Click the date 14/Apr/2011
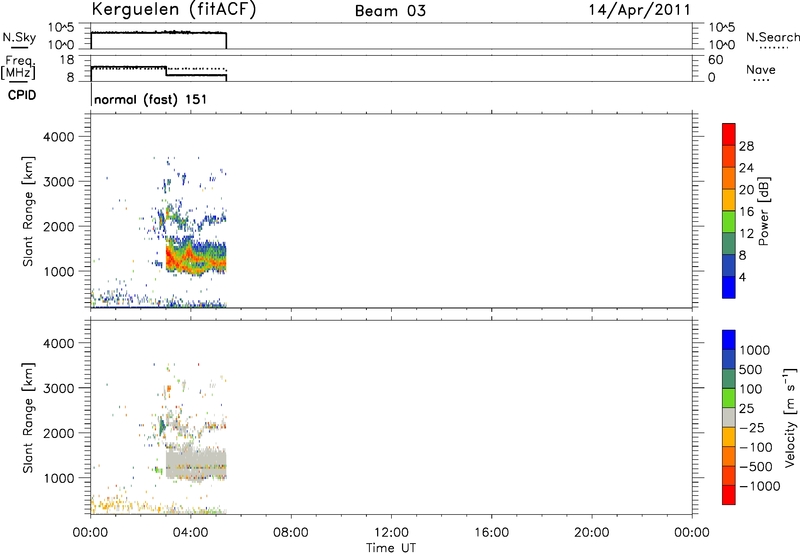 click(x=640, y=10)
